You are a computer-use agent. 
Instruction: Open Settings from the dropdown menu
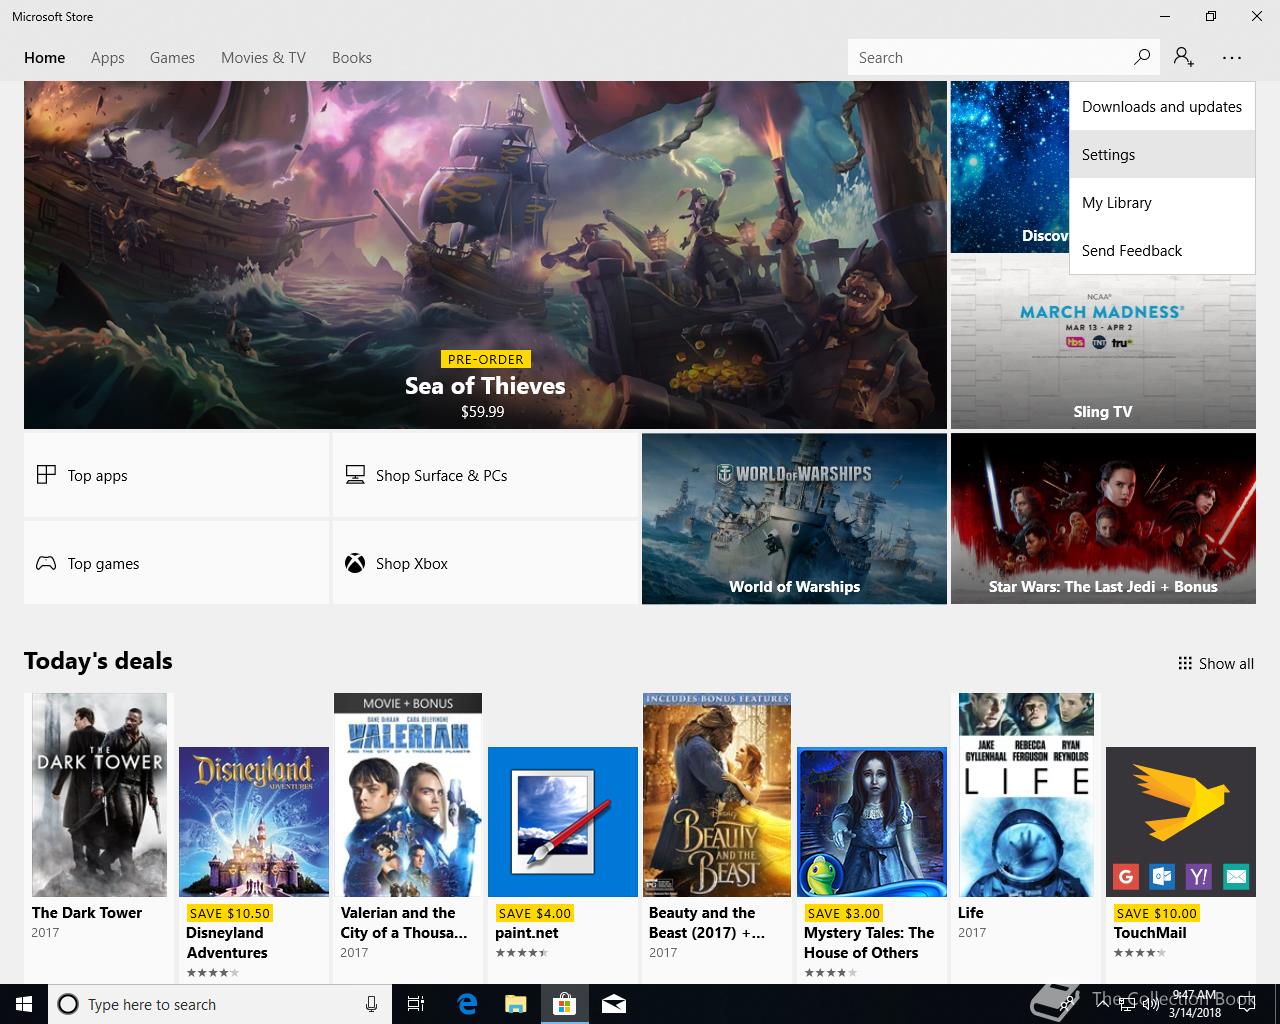1162,154
